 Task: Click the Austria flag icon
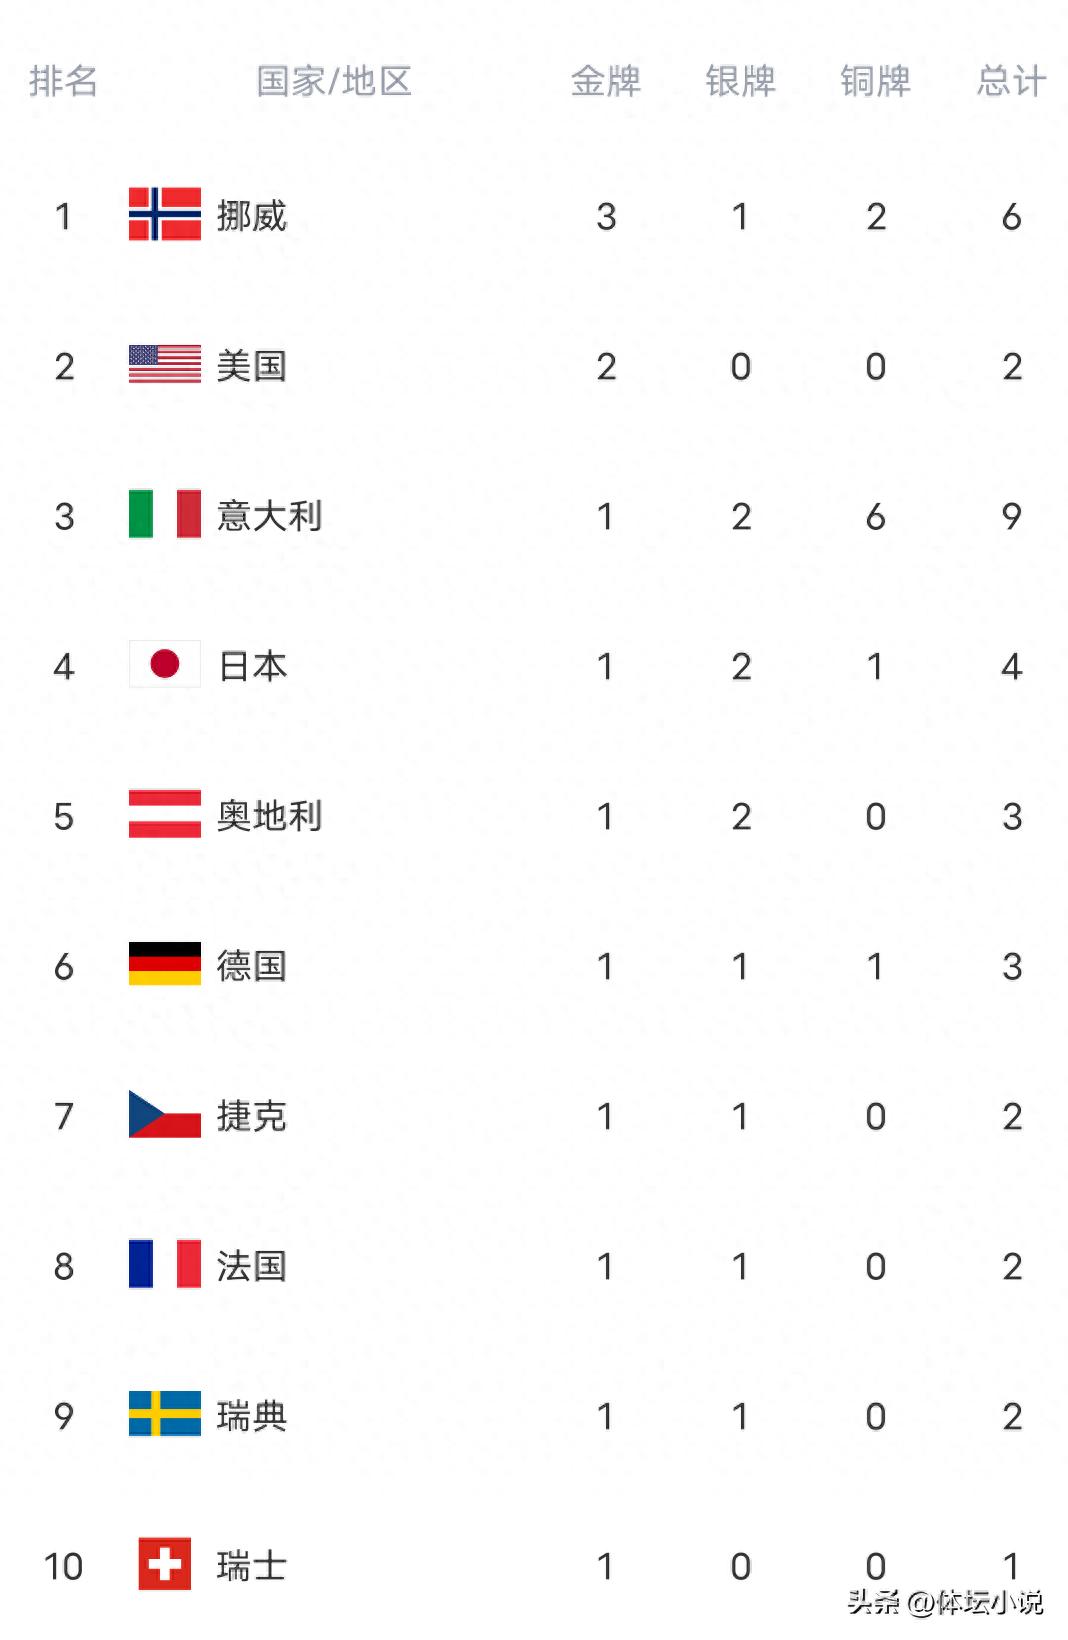(x=165, y=815)
